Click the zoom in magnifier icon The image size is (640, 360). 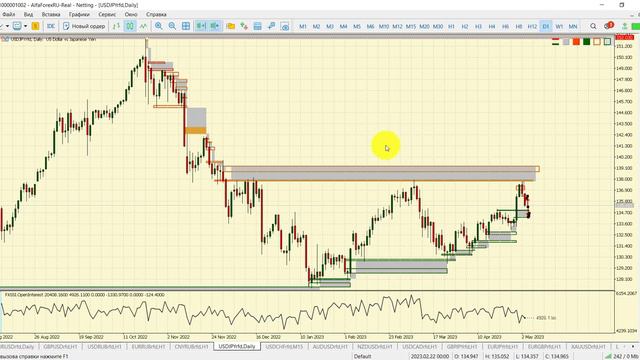[159, 26]
